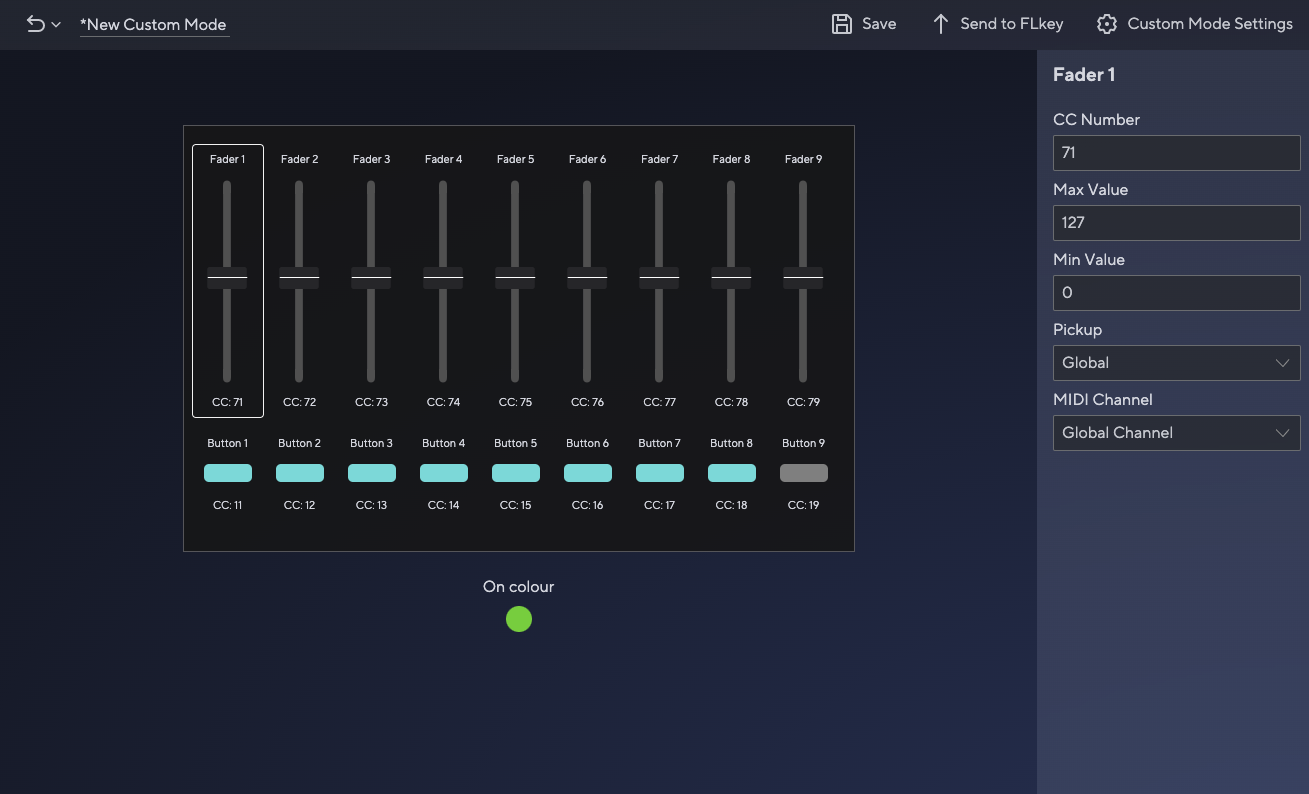The width and height of the screenshot is (1309, 794).
Task: Click the CC: 11 label under Button 1
Action: 228,505
